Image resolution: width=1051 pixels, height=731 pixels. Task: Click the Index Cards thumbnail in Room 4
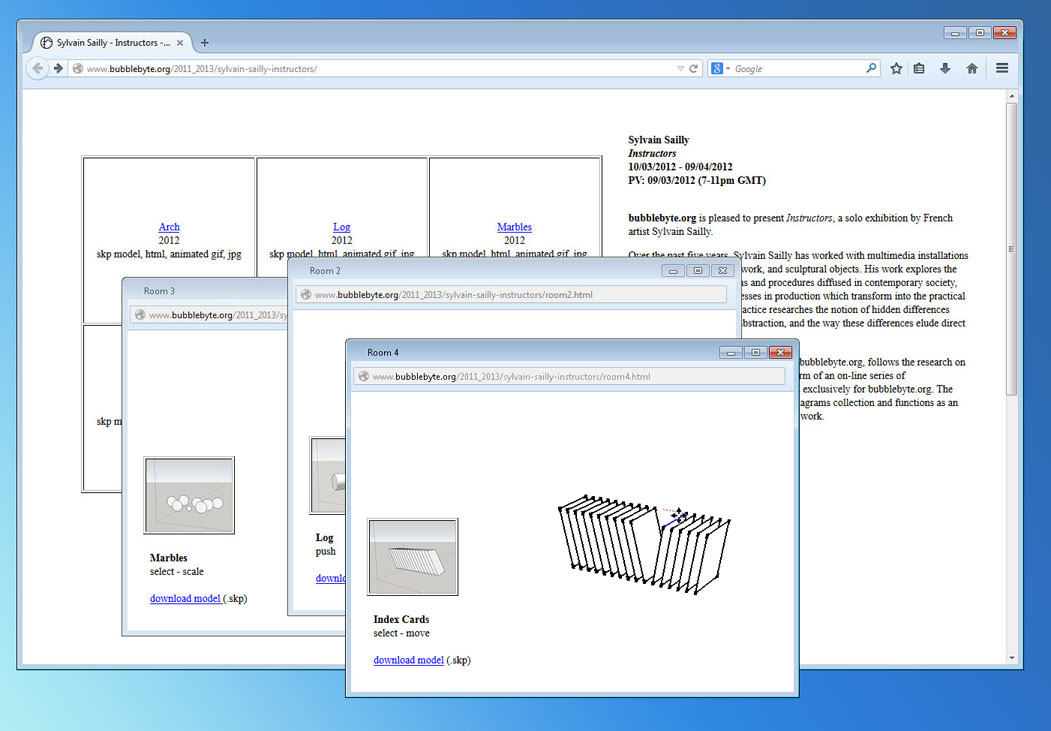click(413, 557)
